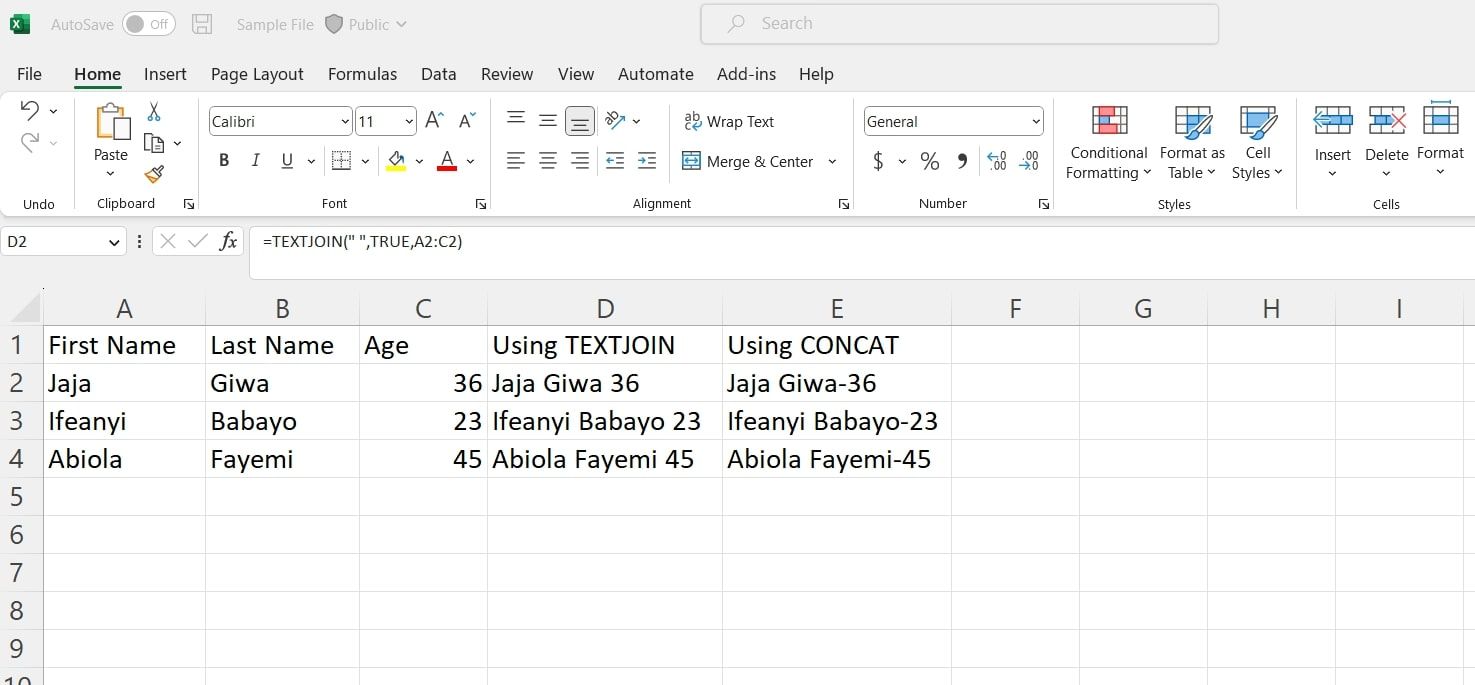Click the Middle Align icon
The height and width of the screenshot is (685, 1475).
pyautogui.click(x=548, y=121)
